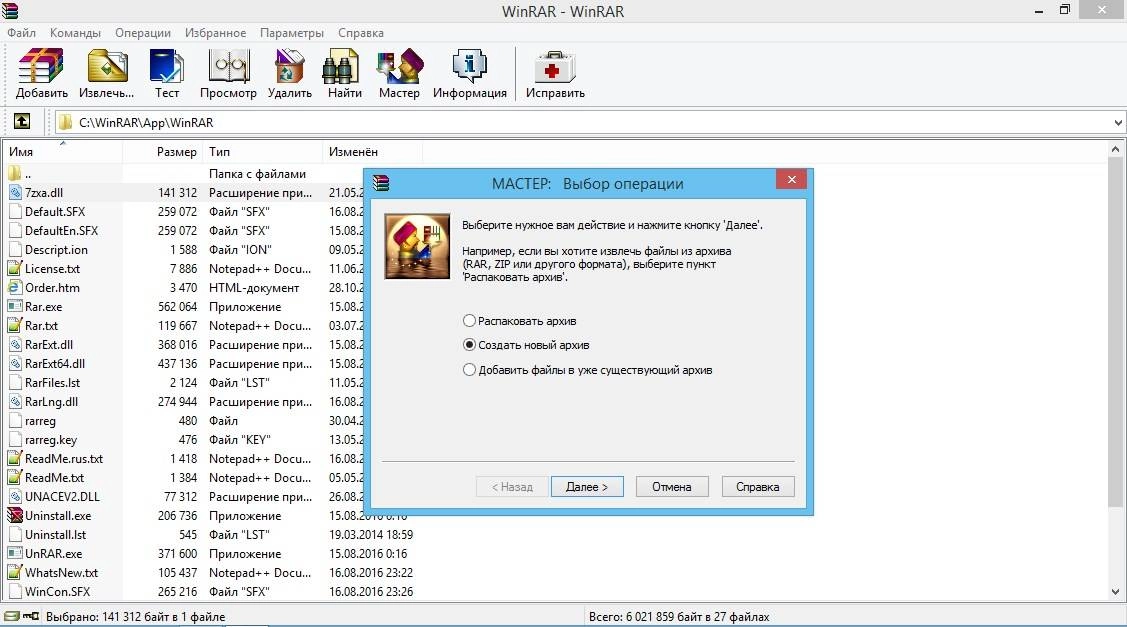Image resolution: width=1127 pixels, height=627 pixels.
Task: Open the Справка menu
Action: point(361,33)
